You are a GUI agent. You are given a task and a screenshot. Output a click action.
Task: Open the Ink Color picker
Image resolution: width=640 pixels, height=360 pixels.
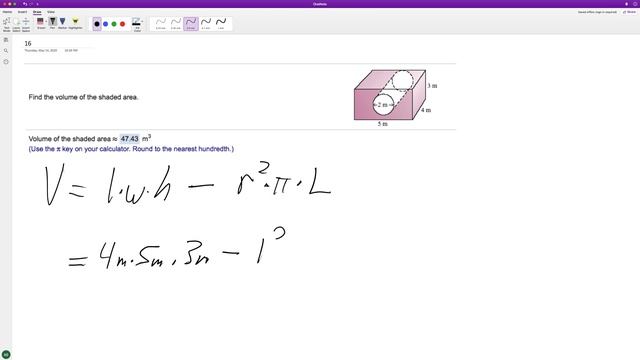click(137, 24)
